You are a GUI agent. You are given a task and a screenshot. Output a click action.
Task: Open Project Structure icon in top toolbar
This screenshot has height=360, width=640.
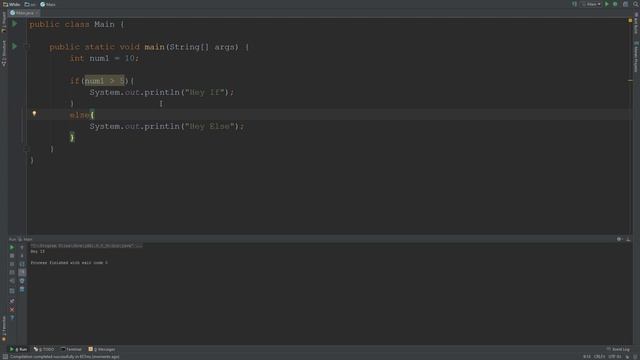click(x=625, y=4)
